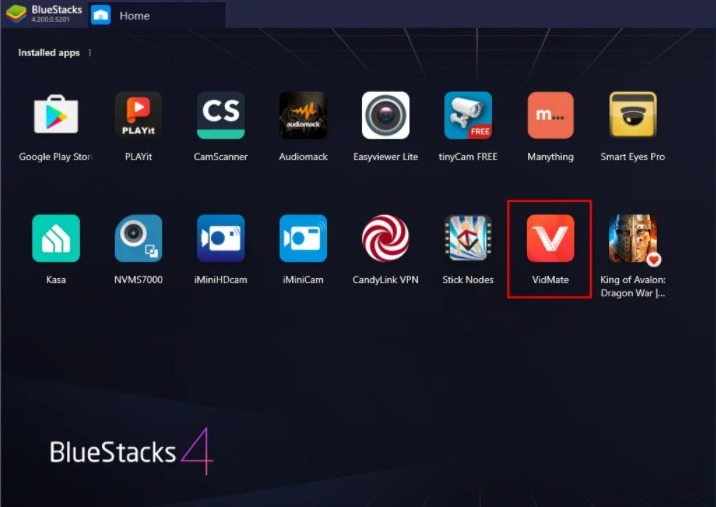Click the BlueStacks logo in title bar
This screenshot has height=507, width=716.
[x=16, y=14]
